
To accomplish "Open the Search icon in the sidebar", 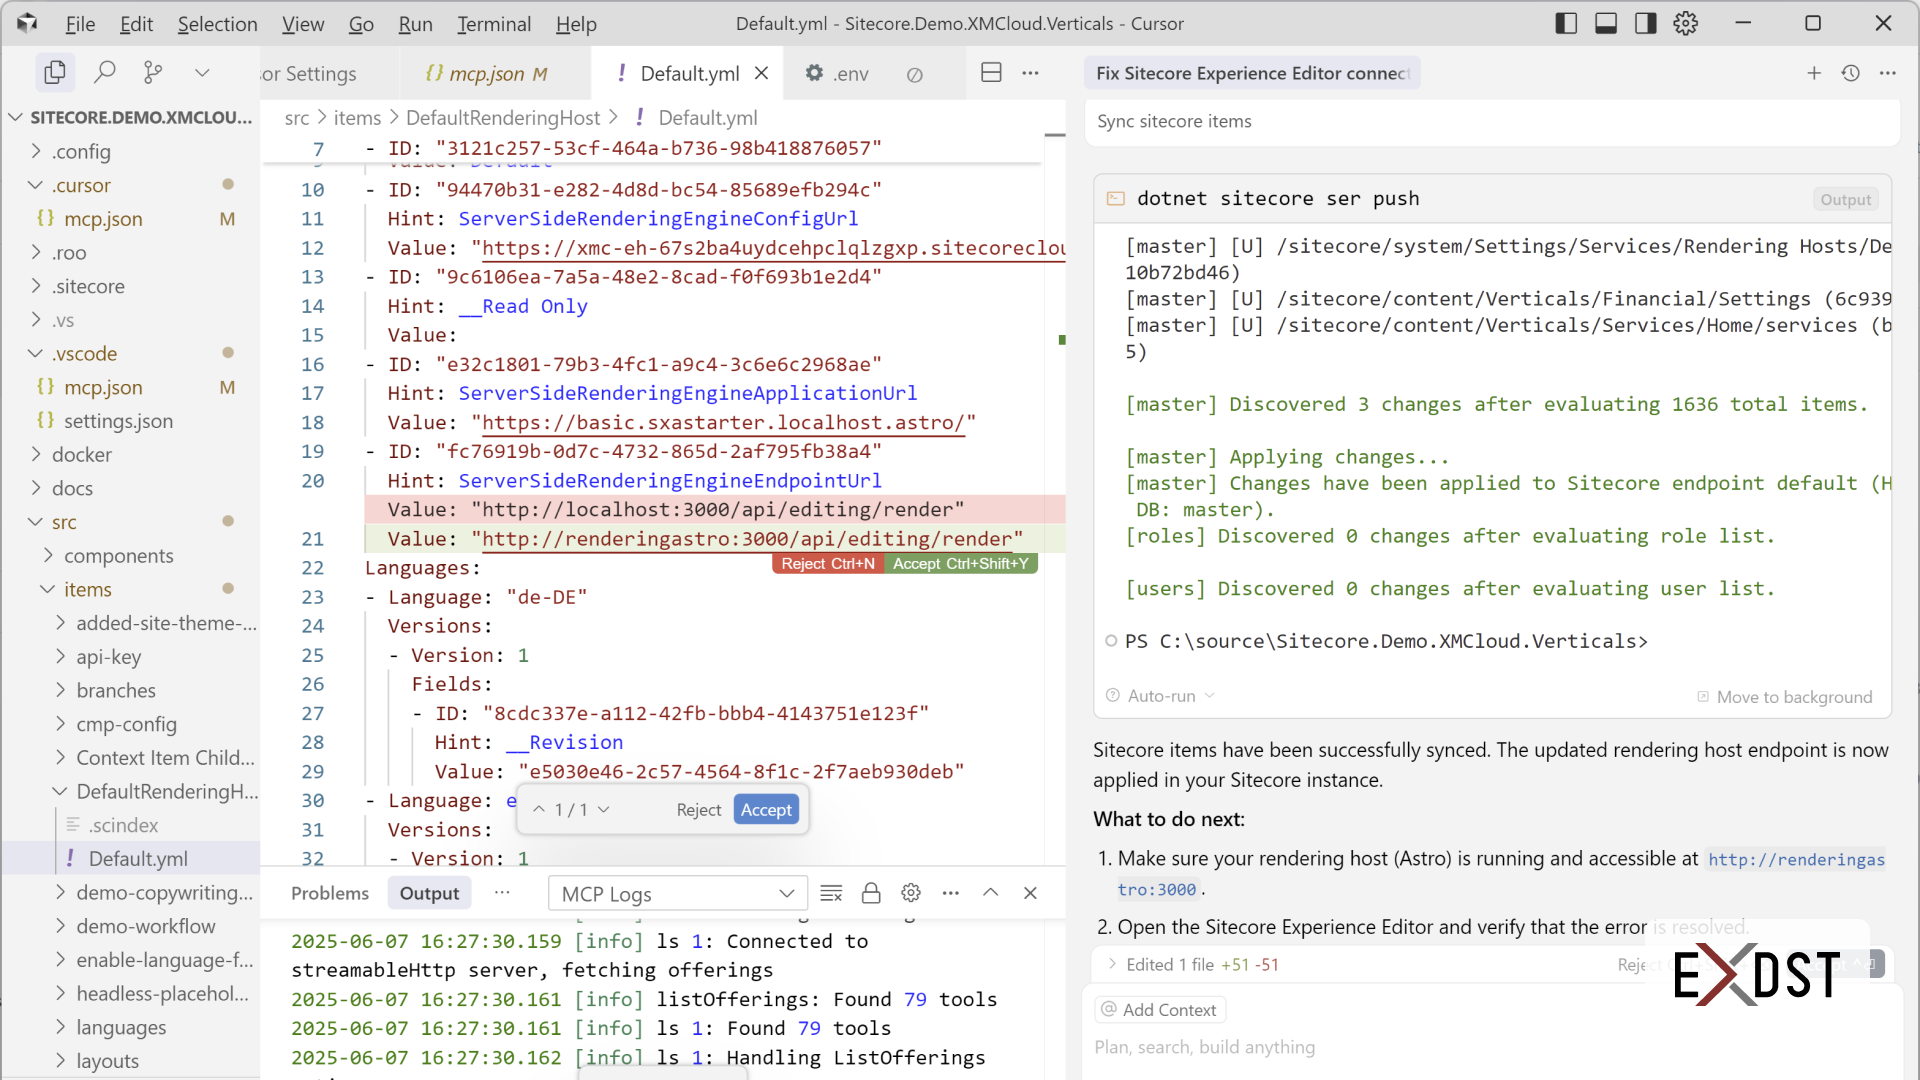I will click(104, 72).
